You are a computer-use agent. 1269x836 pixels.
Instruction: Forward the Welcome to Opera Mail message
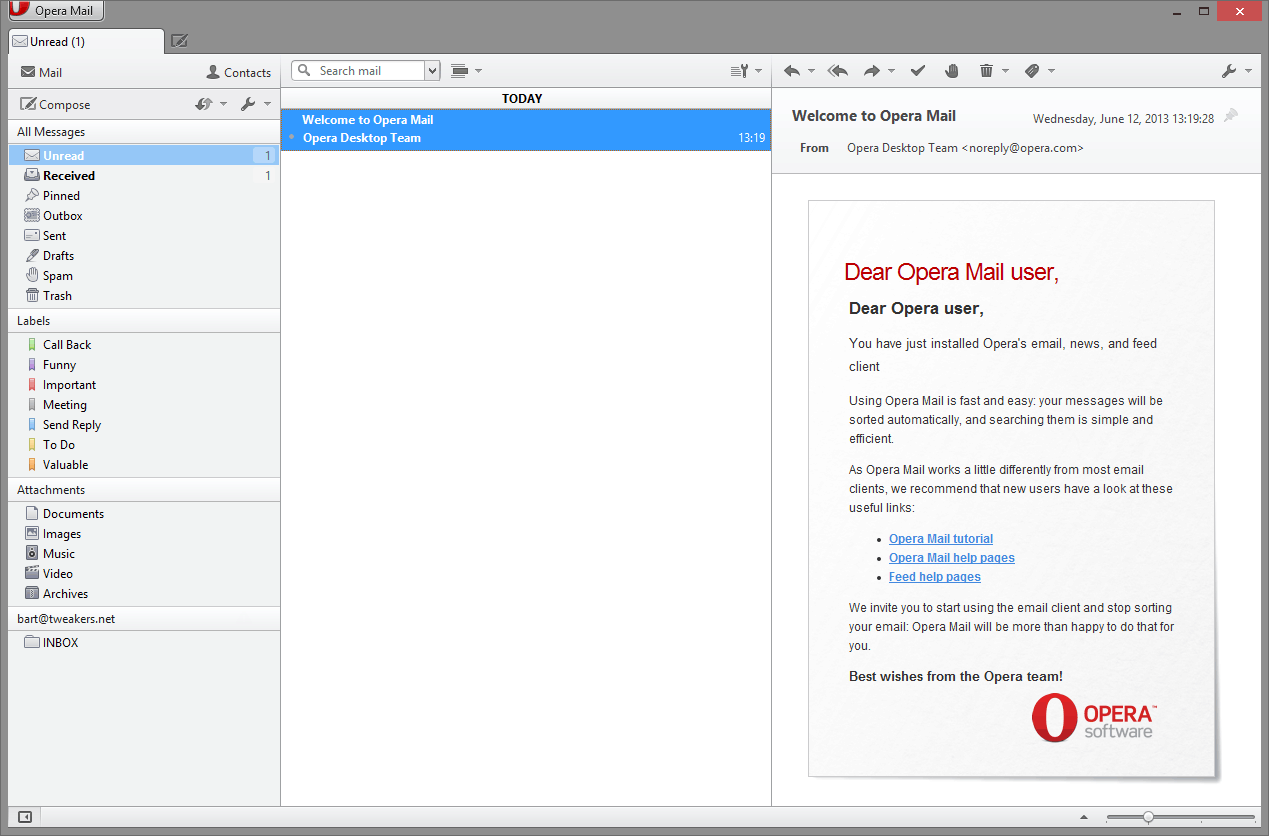[873, 71]
